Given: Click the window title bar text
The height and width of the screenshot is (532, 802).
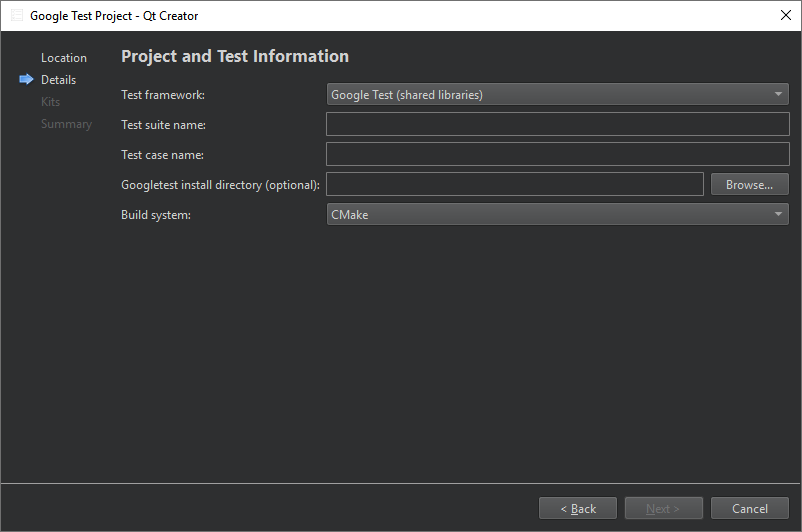Looking at the screenshot, I should pos(114,16).
